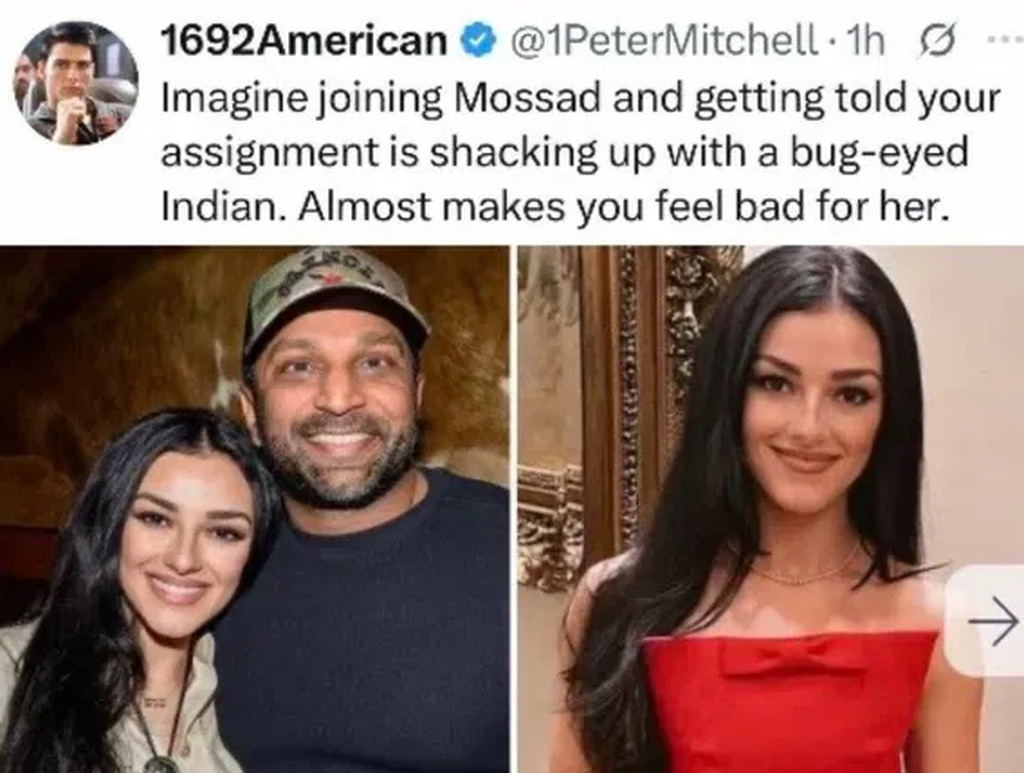Open the right photo with the red dress
The height and width of the screenshot is (773, 1024).
(x=771, y=509)
